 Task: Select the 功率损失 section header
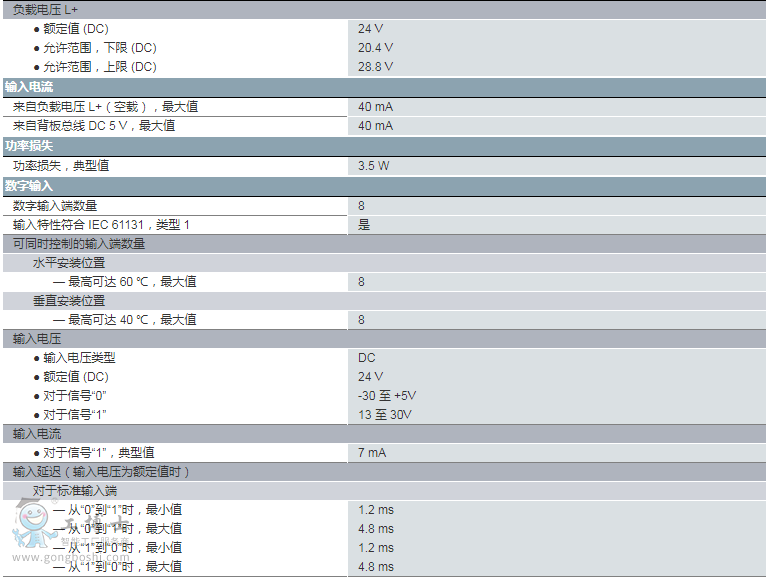[29, 146]
